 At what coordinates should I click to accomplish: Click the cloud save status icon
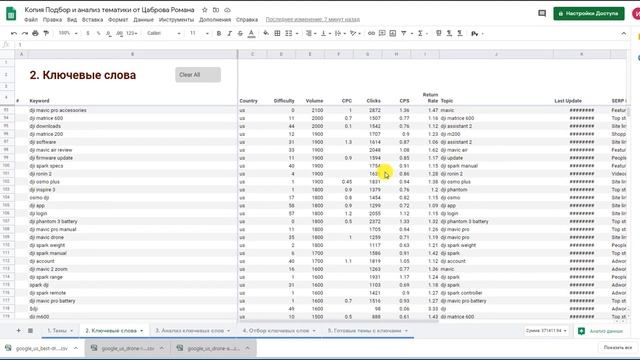pyautogui.click(x=227, y=9)
